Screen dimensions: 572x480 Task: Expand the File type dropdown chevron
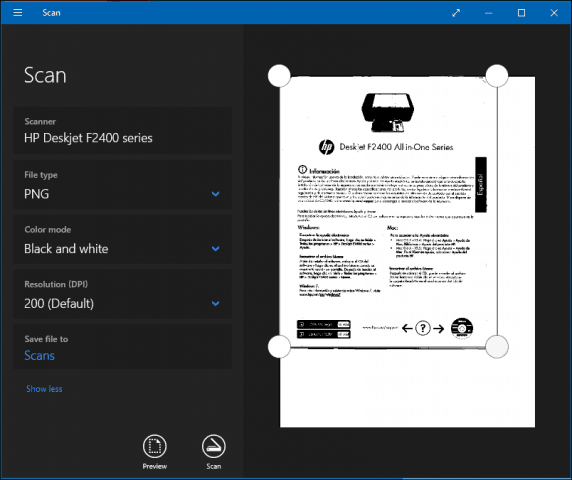pyautogui.click(x=216, y=194)
